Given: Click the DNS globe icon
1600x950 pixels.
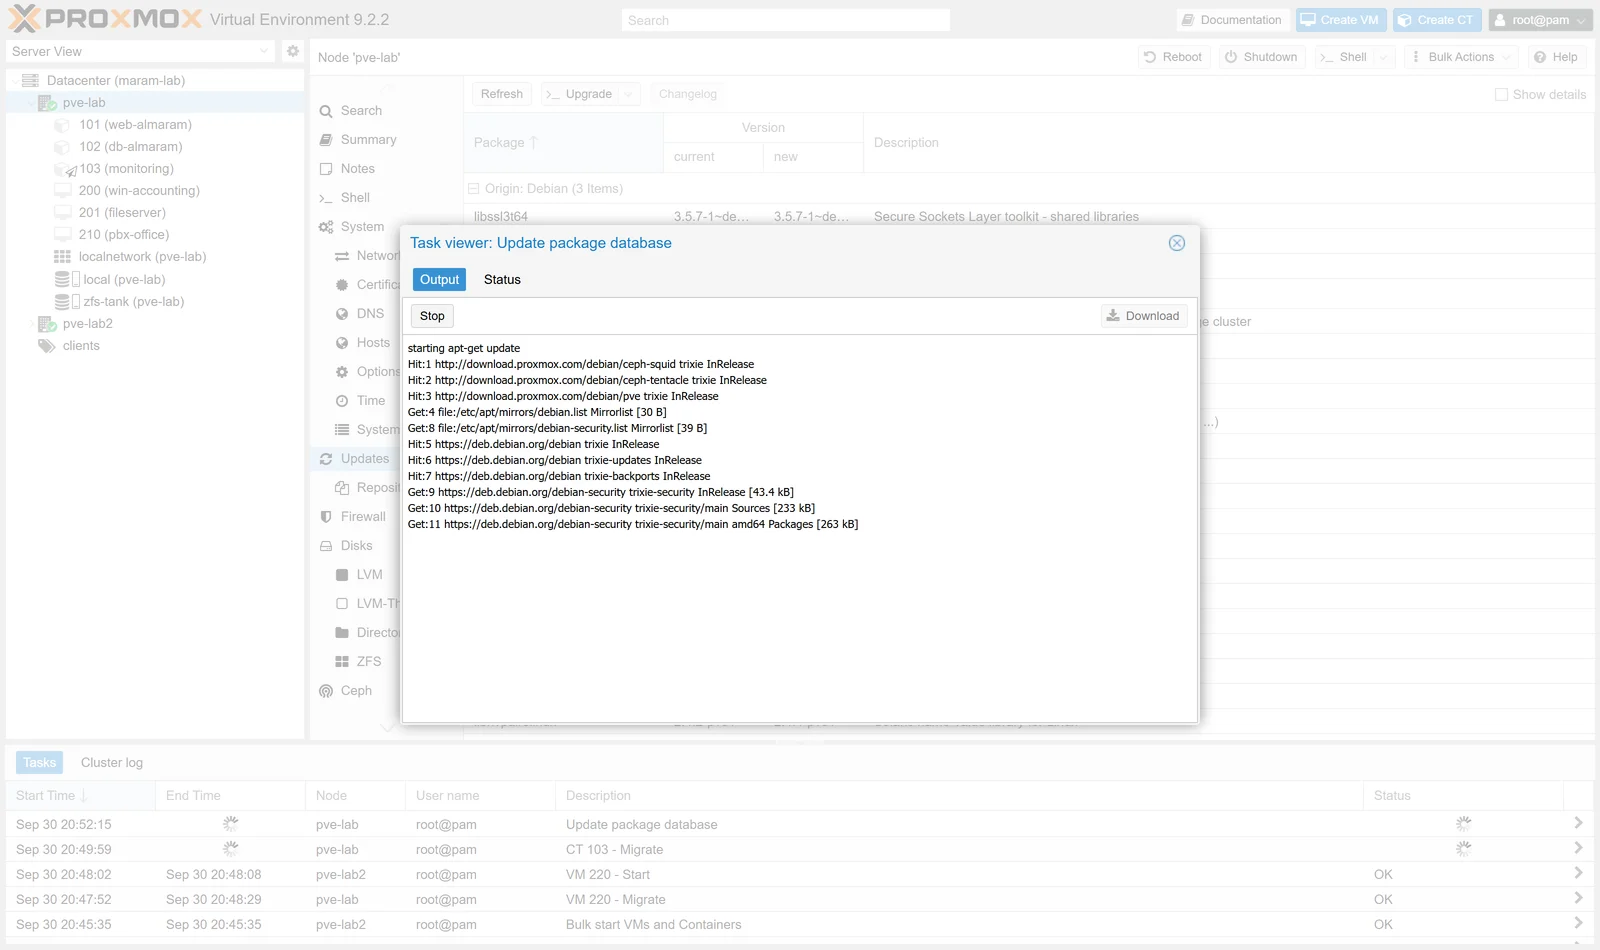Looking at the screenshot, I should pyautogui.click(x=342, y=314).
